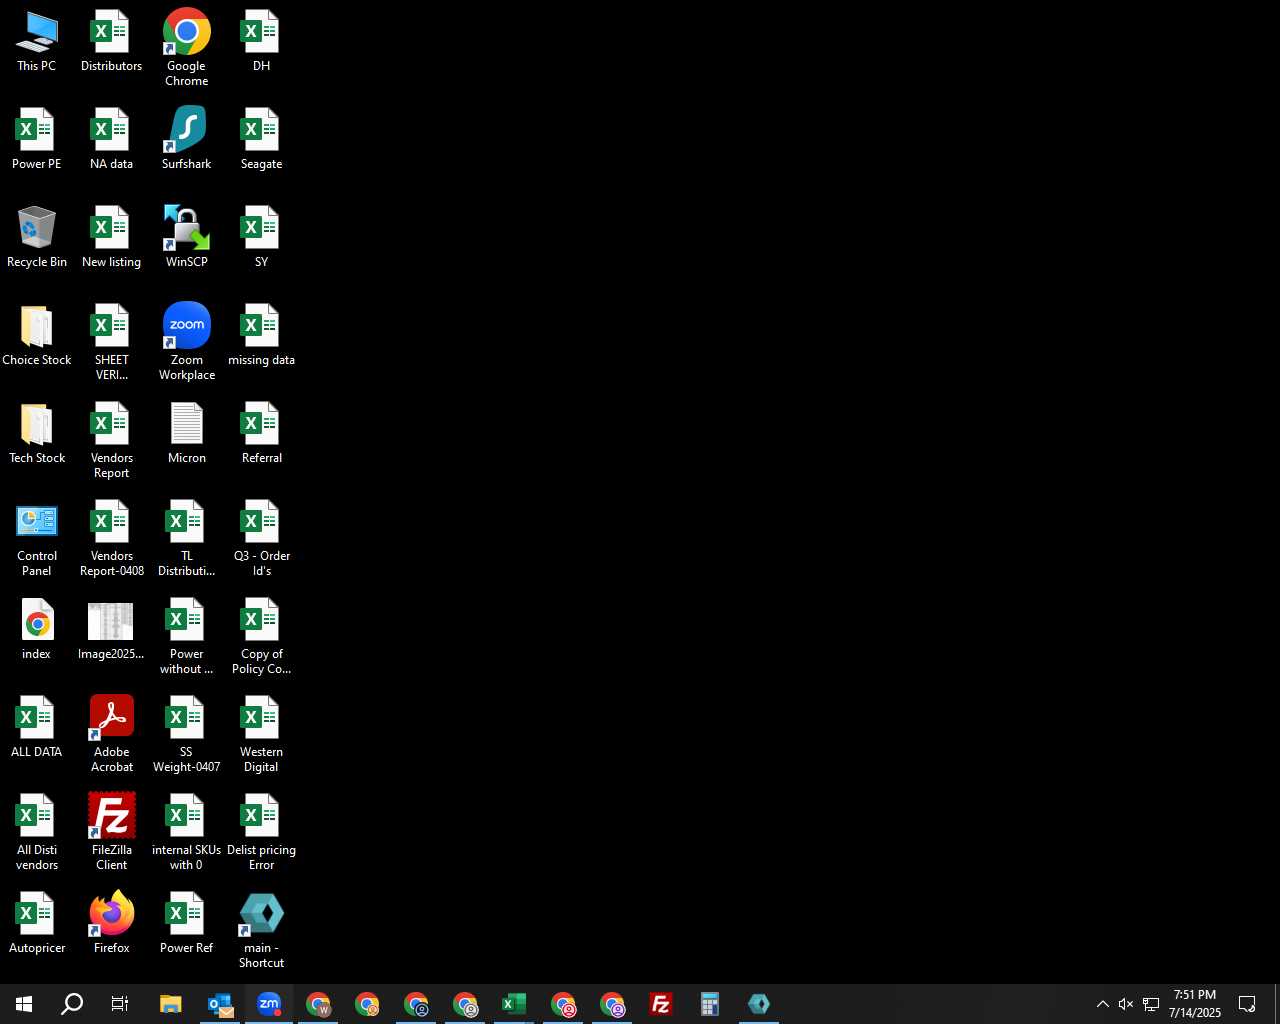Select the FileZilla Client desktop shortcut

coord(111,832)
